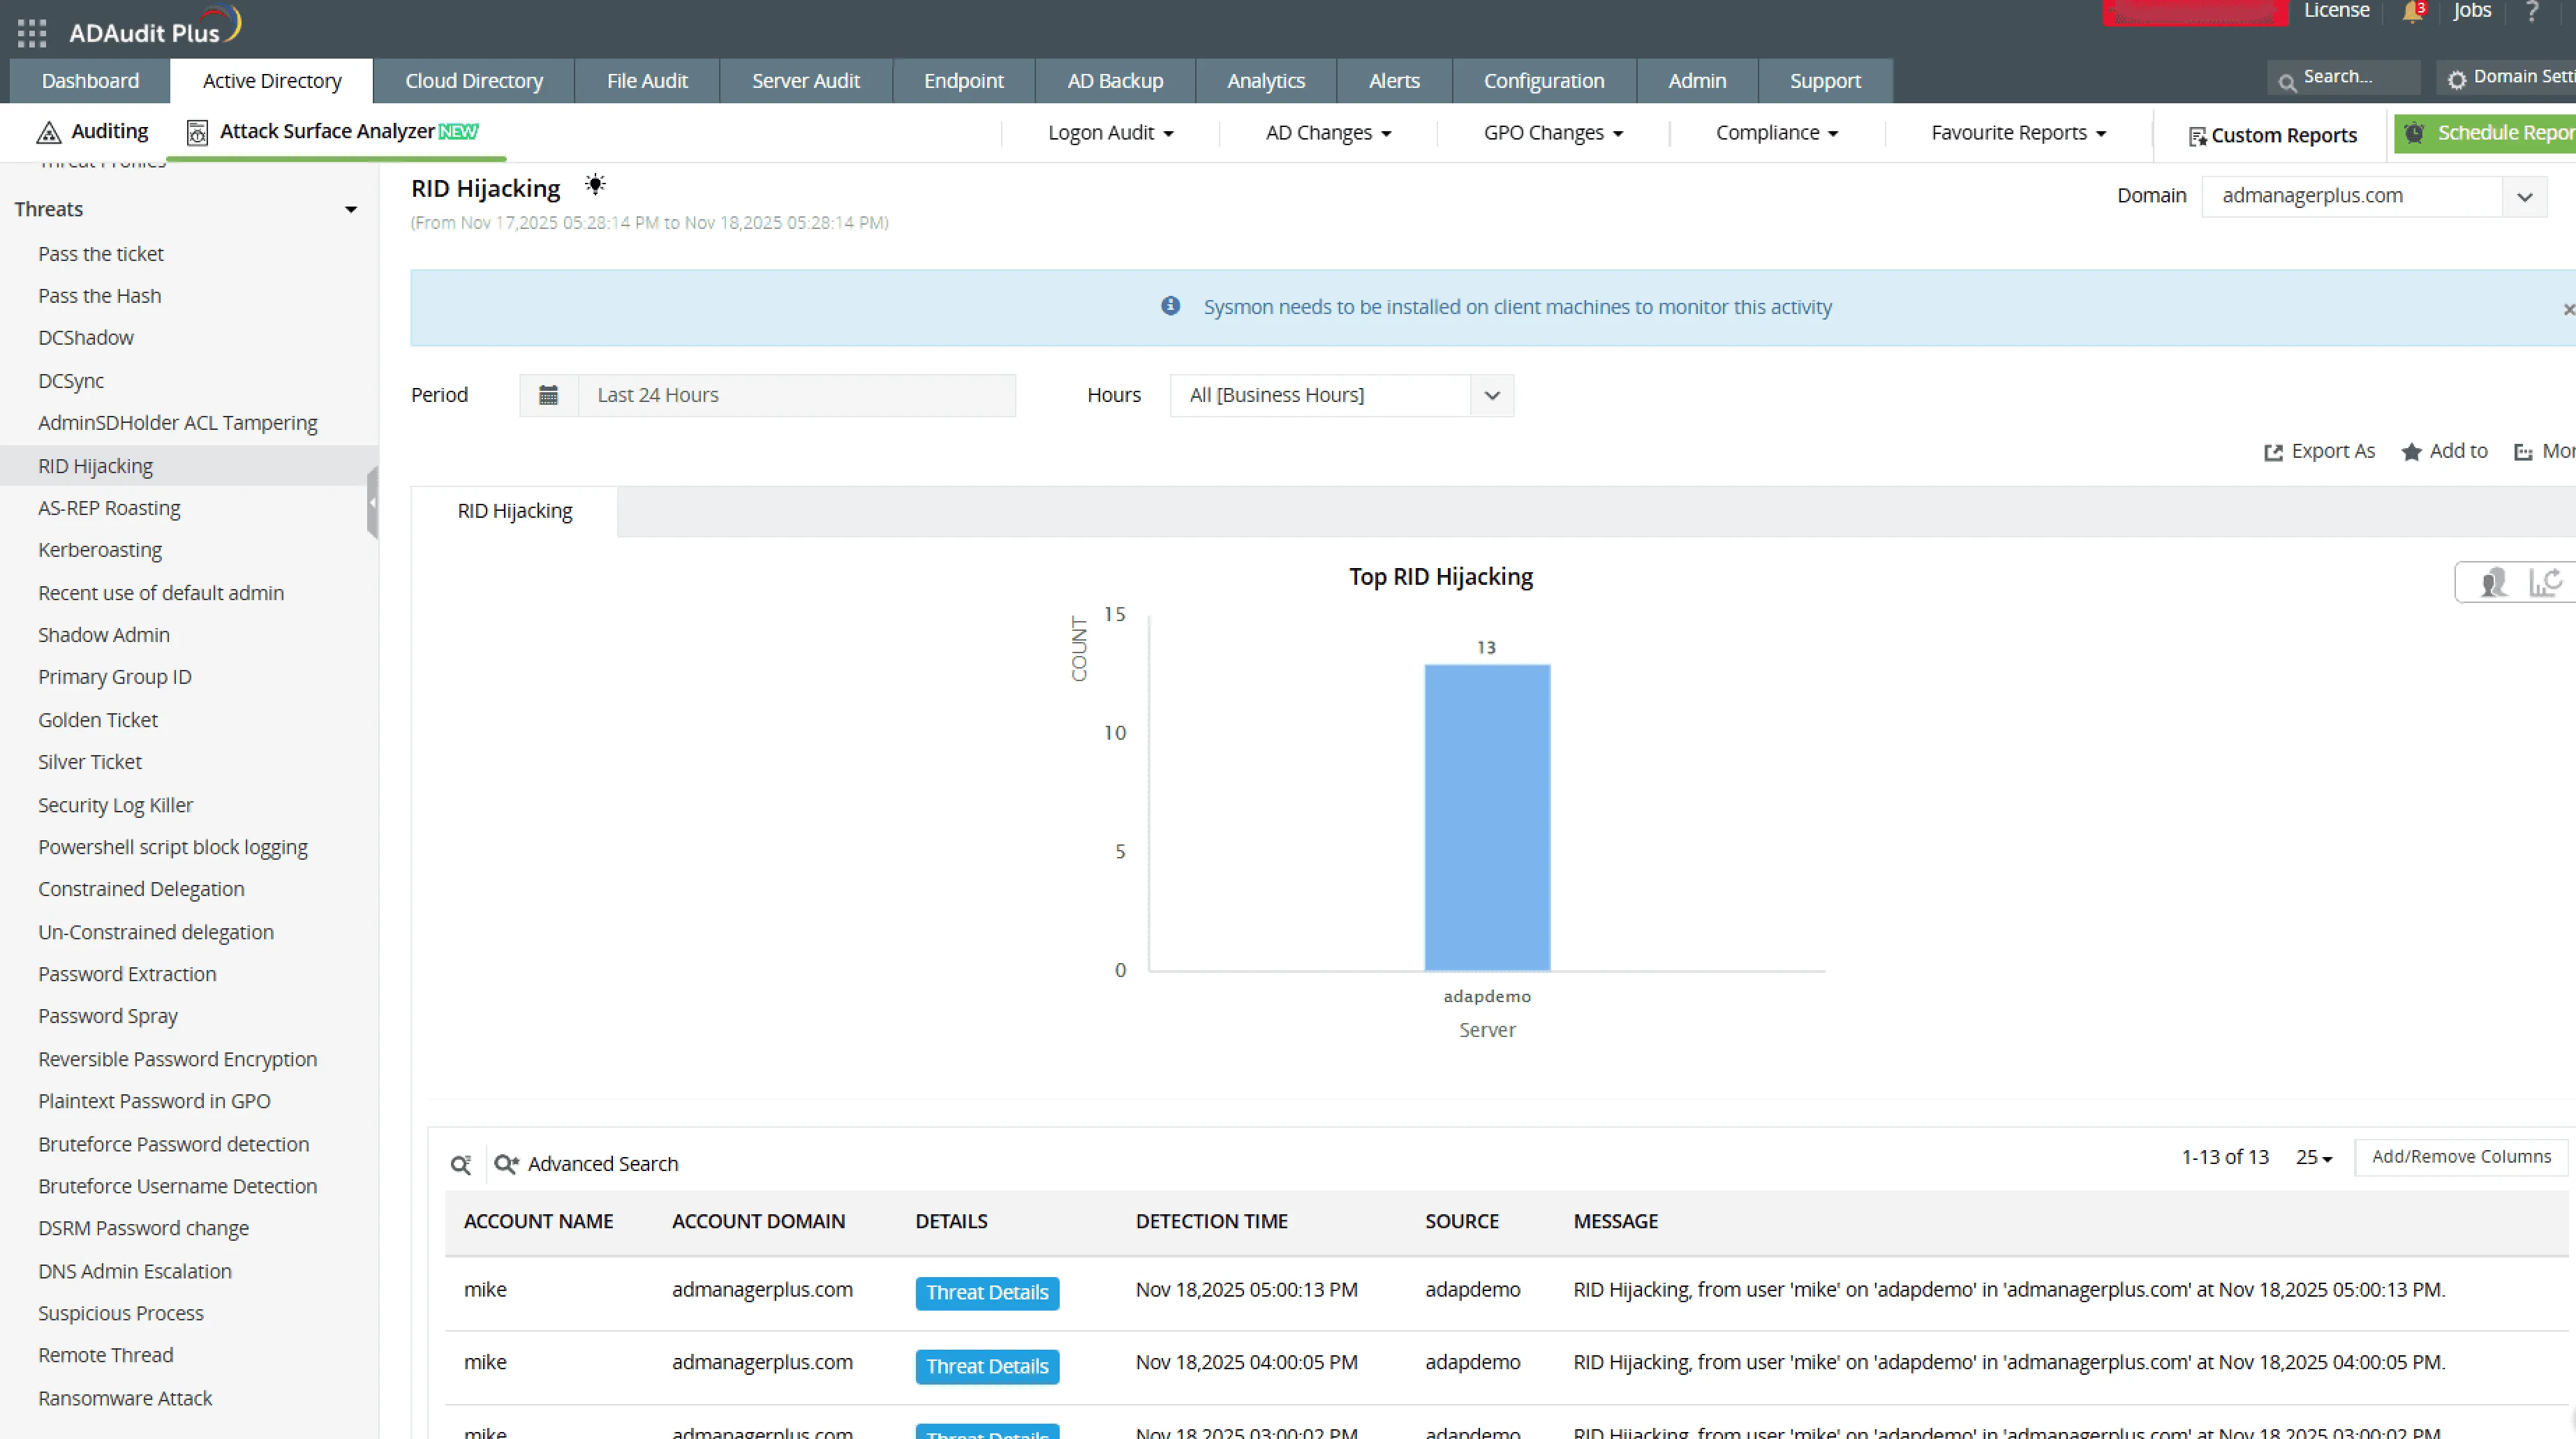The width and height of the screenshot is (2576, 1439).
Task: Open Schedule Reports
Action: [2486, 133]
